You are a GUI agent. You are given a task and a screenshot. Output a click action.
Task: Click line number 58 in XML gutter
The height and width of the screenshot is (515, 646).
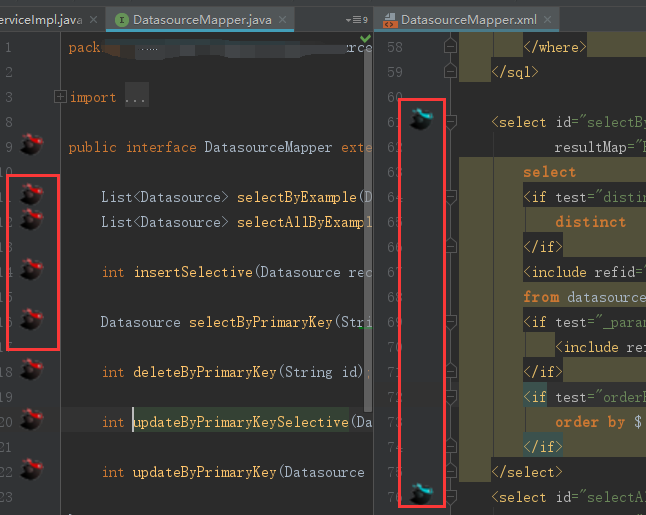click(395, 47)
